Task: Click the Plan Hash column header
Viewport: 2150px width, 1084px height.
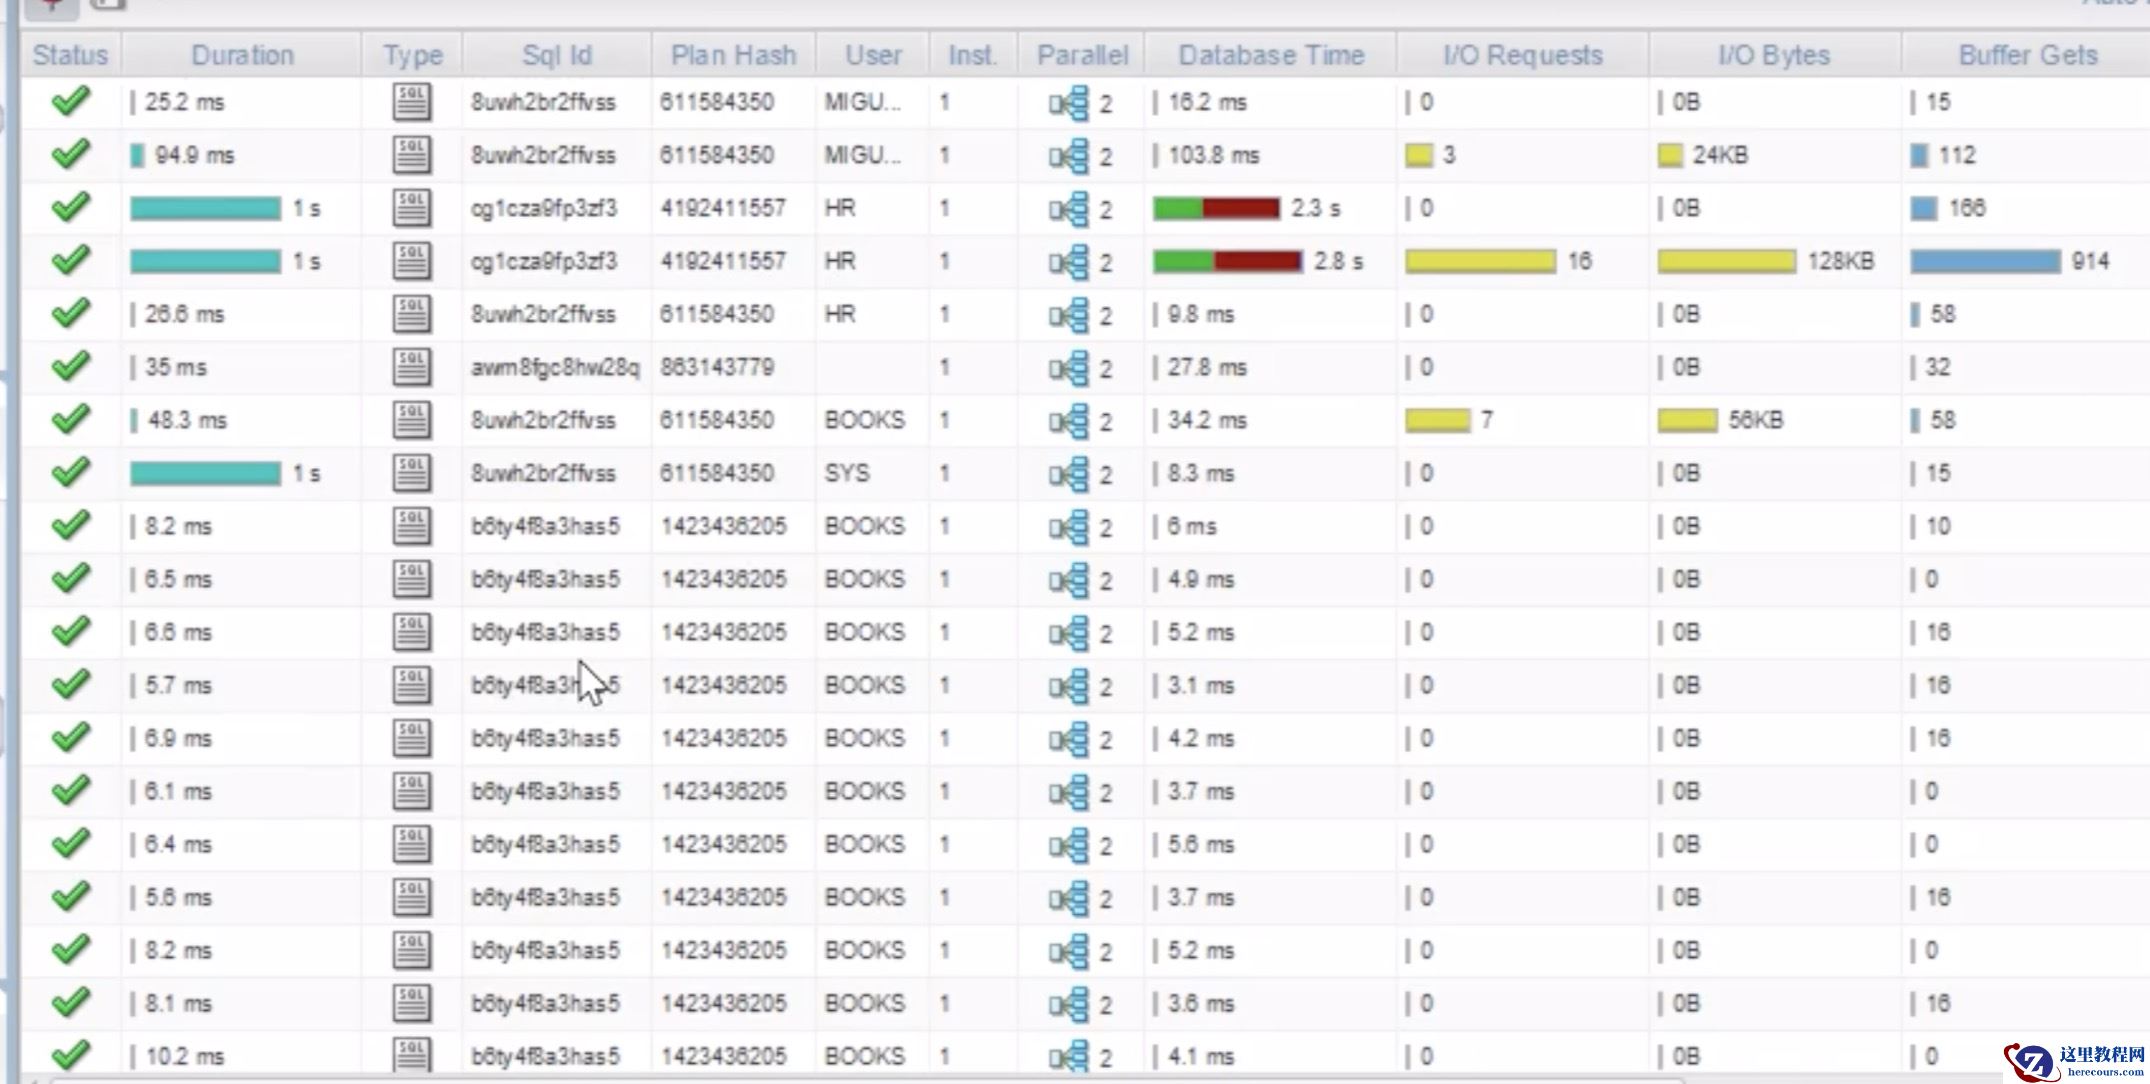Action: pos(733,55)
